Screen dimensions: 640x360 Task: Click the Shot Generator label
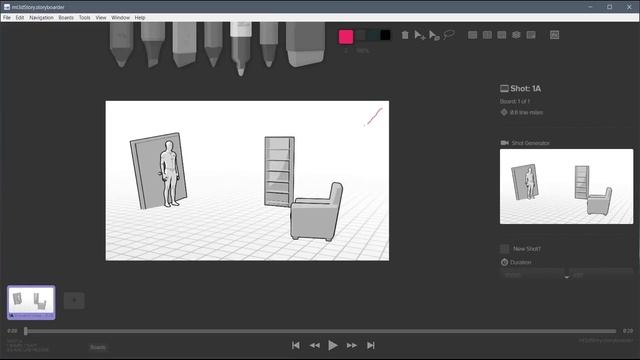tap(531, 143)
